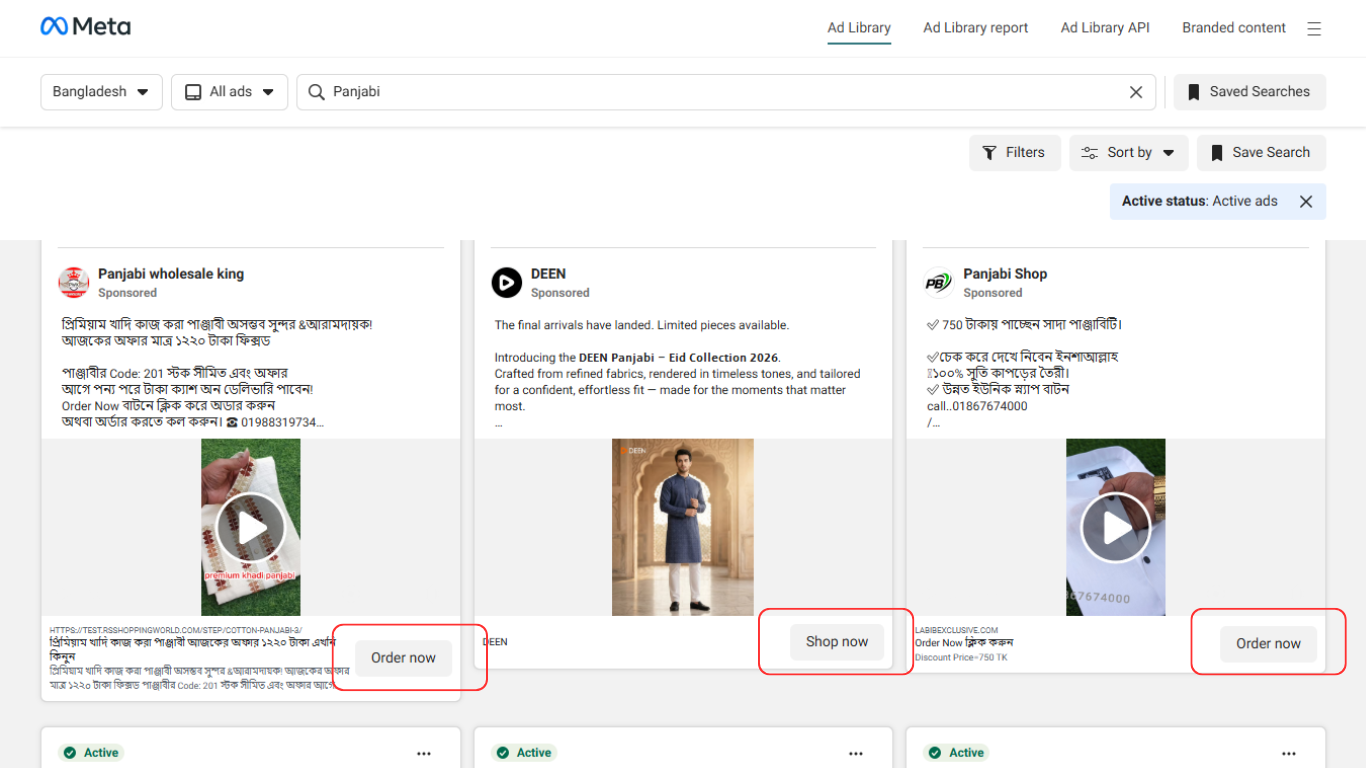Click Shop now on the DEEN ad
Image resolution: width=1366 pixels, height=768 pixels.
click(837, 642)
